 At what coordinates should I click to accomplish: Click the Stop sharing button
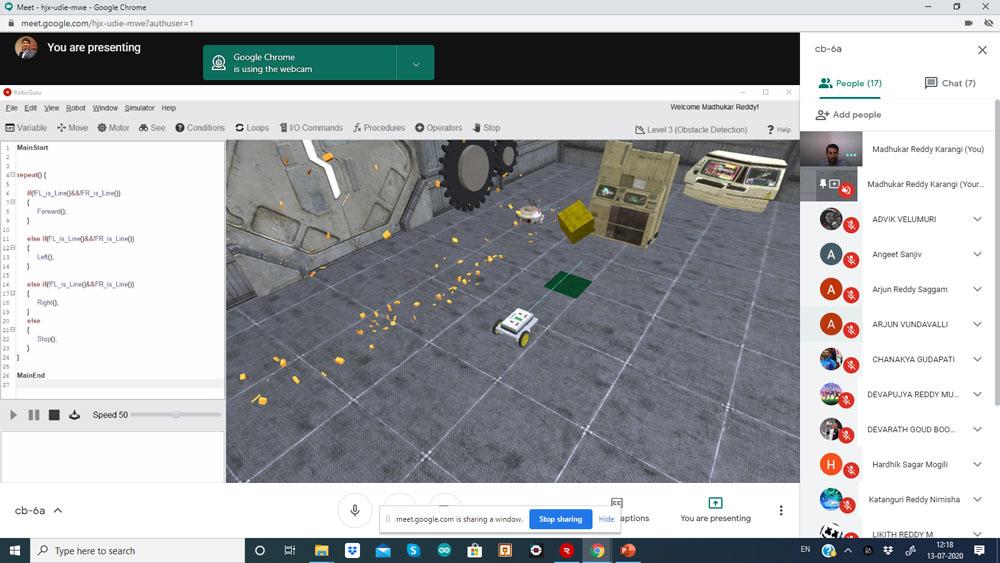(560, 519)
